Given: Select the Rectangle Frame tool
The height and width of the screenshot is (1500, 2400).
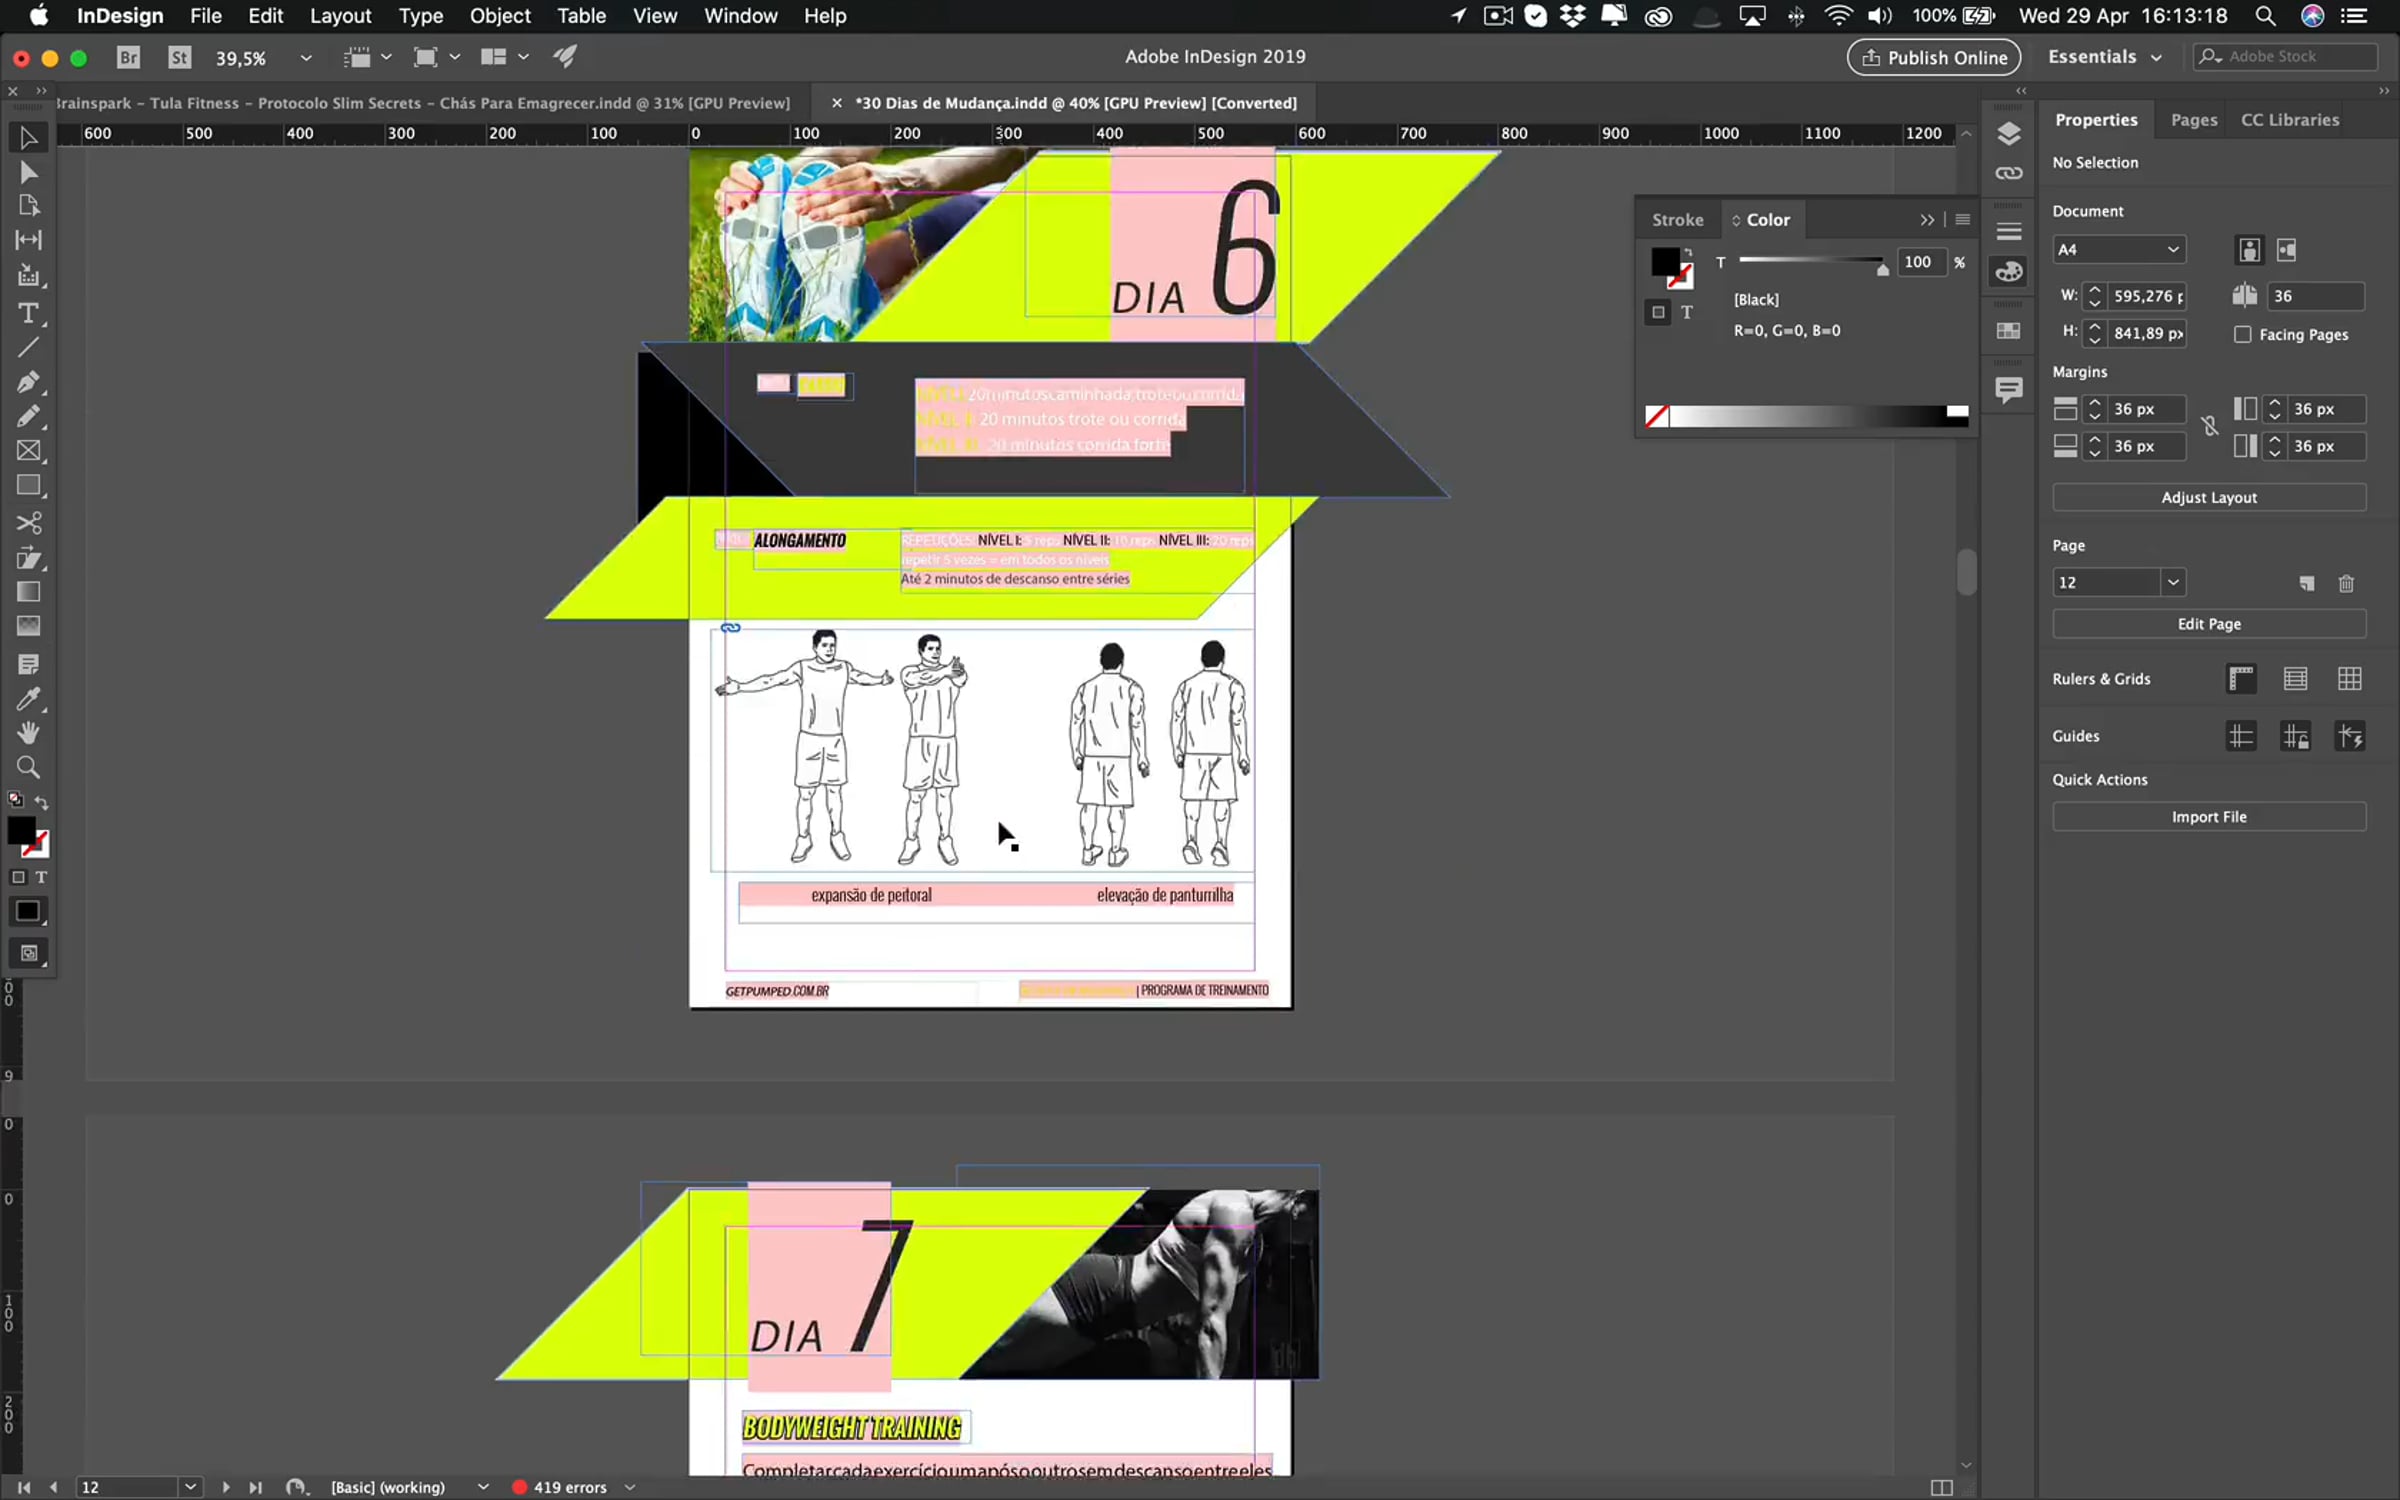Looking at the screenshot, I should click(x=28, y=451).
